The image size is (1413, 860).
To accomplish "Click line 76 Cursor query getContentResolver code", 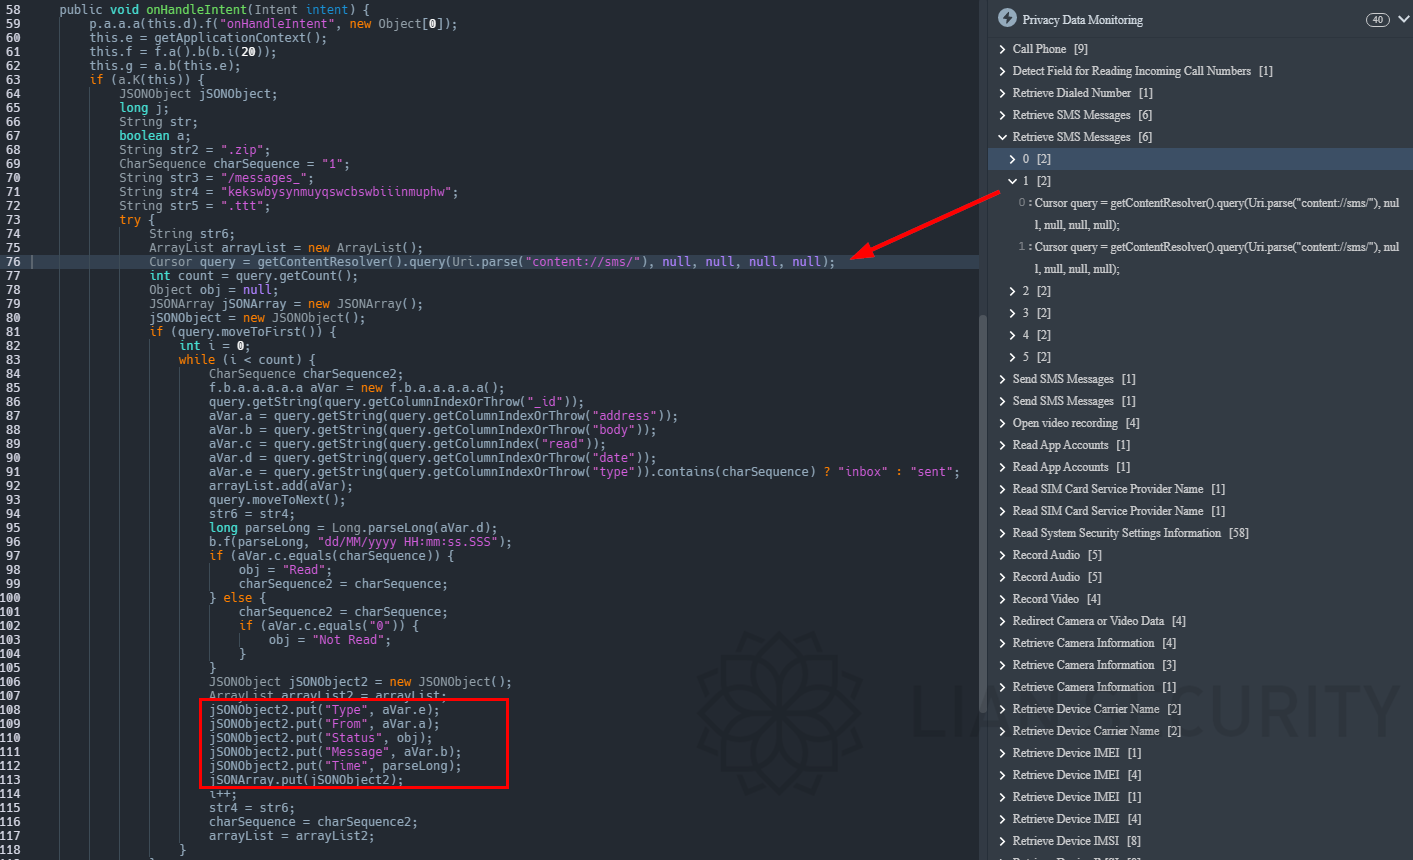I will tap(492, 262).
